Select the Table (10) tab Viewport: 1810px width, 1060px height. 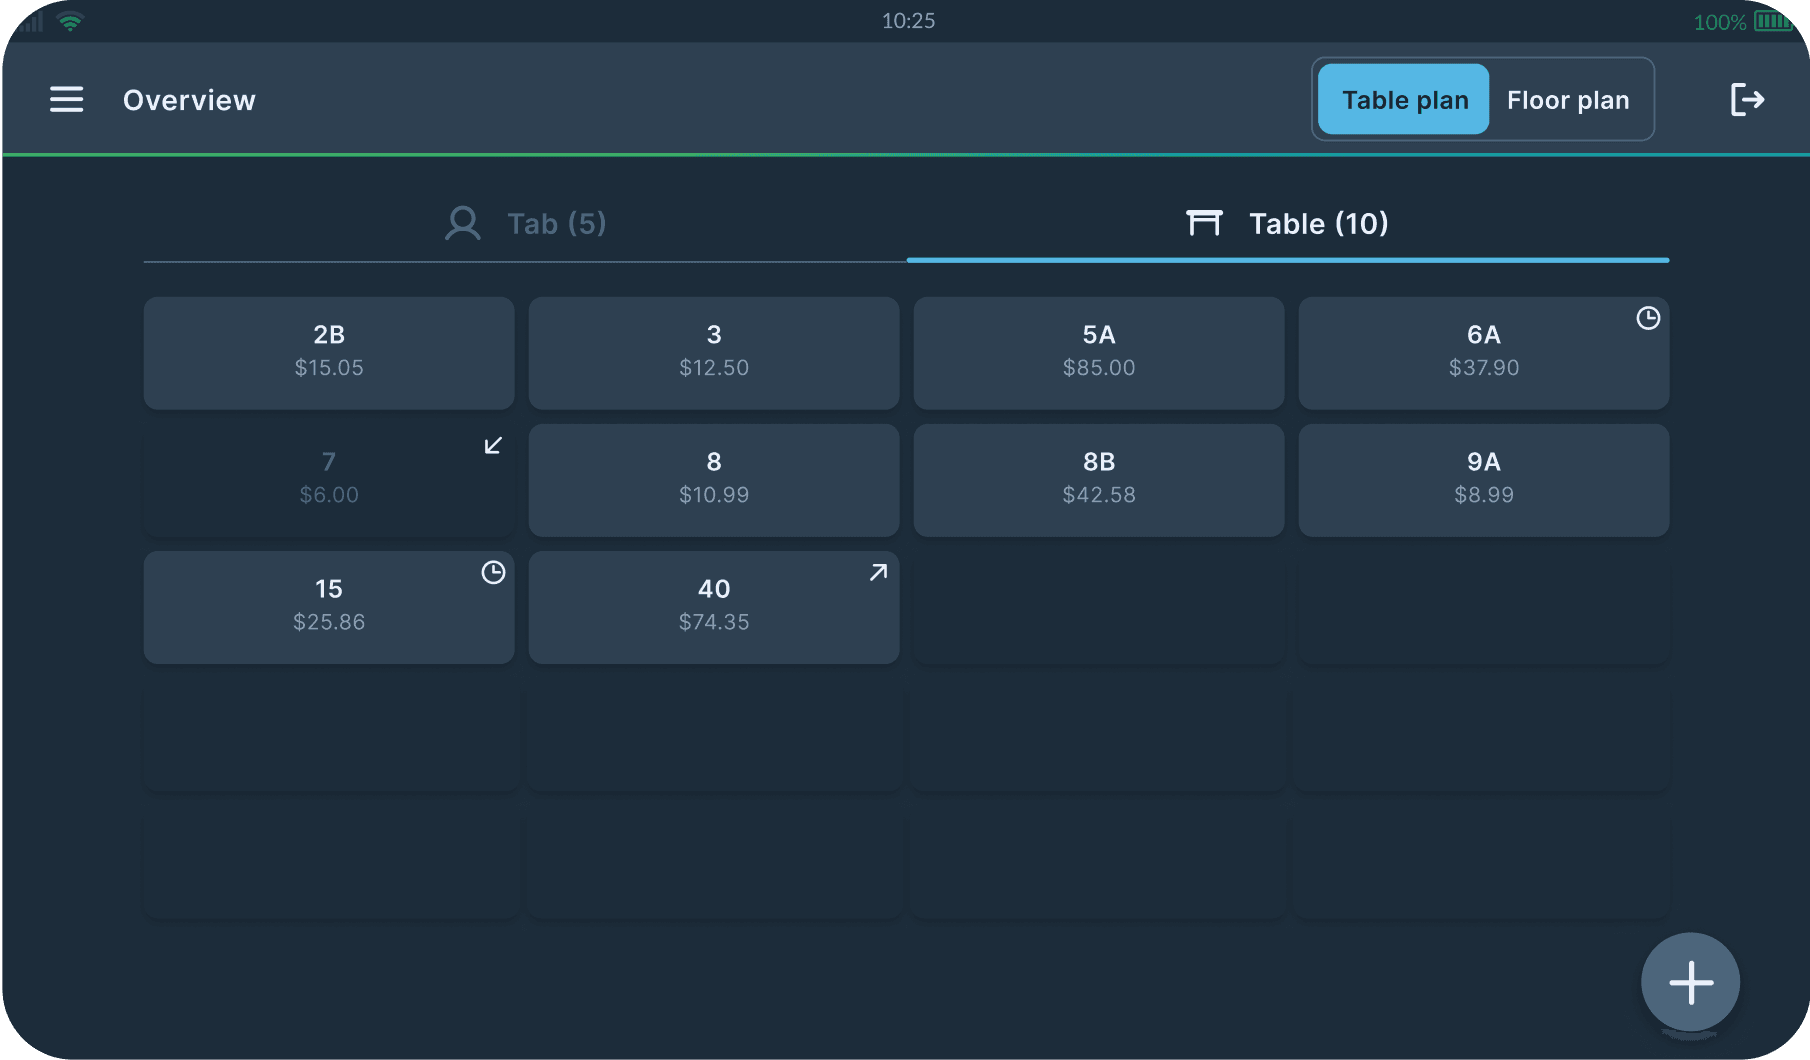coord(1288,223)
